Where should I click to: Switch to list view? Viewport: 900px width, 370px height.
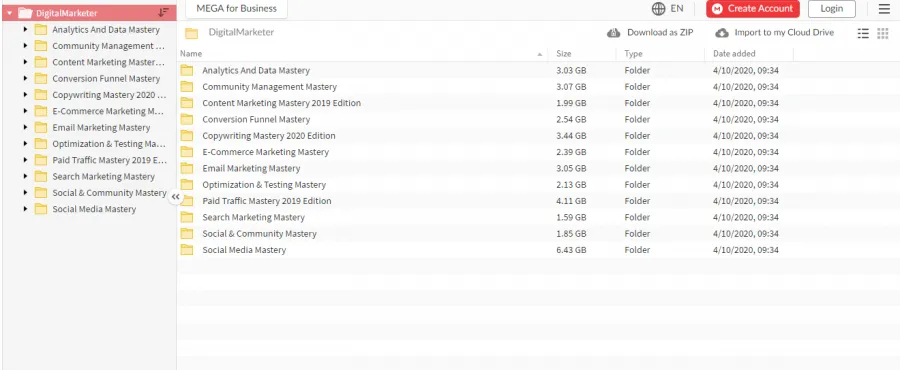863,33
